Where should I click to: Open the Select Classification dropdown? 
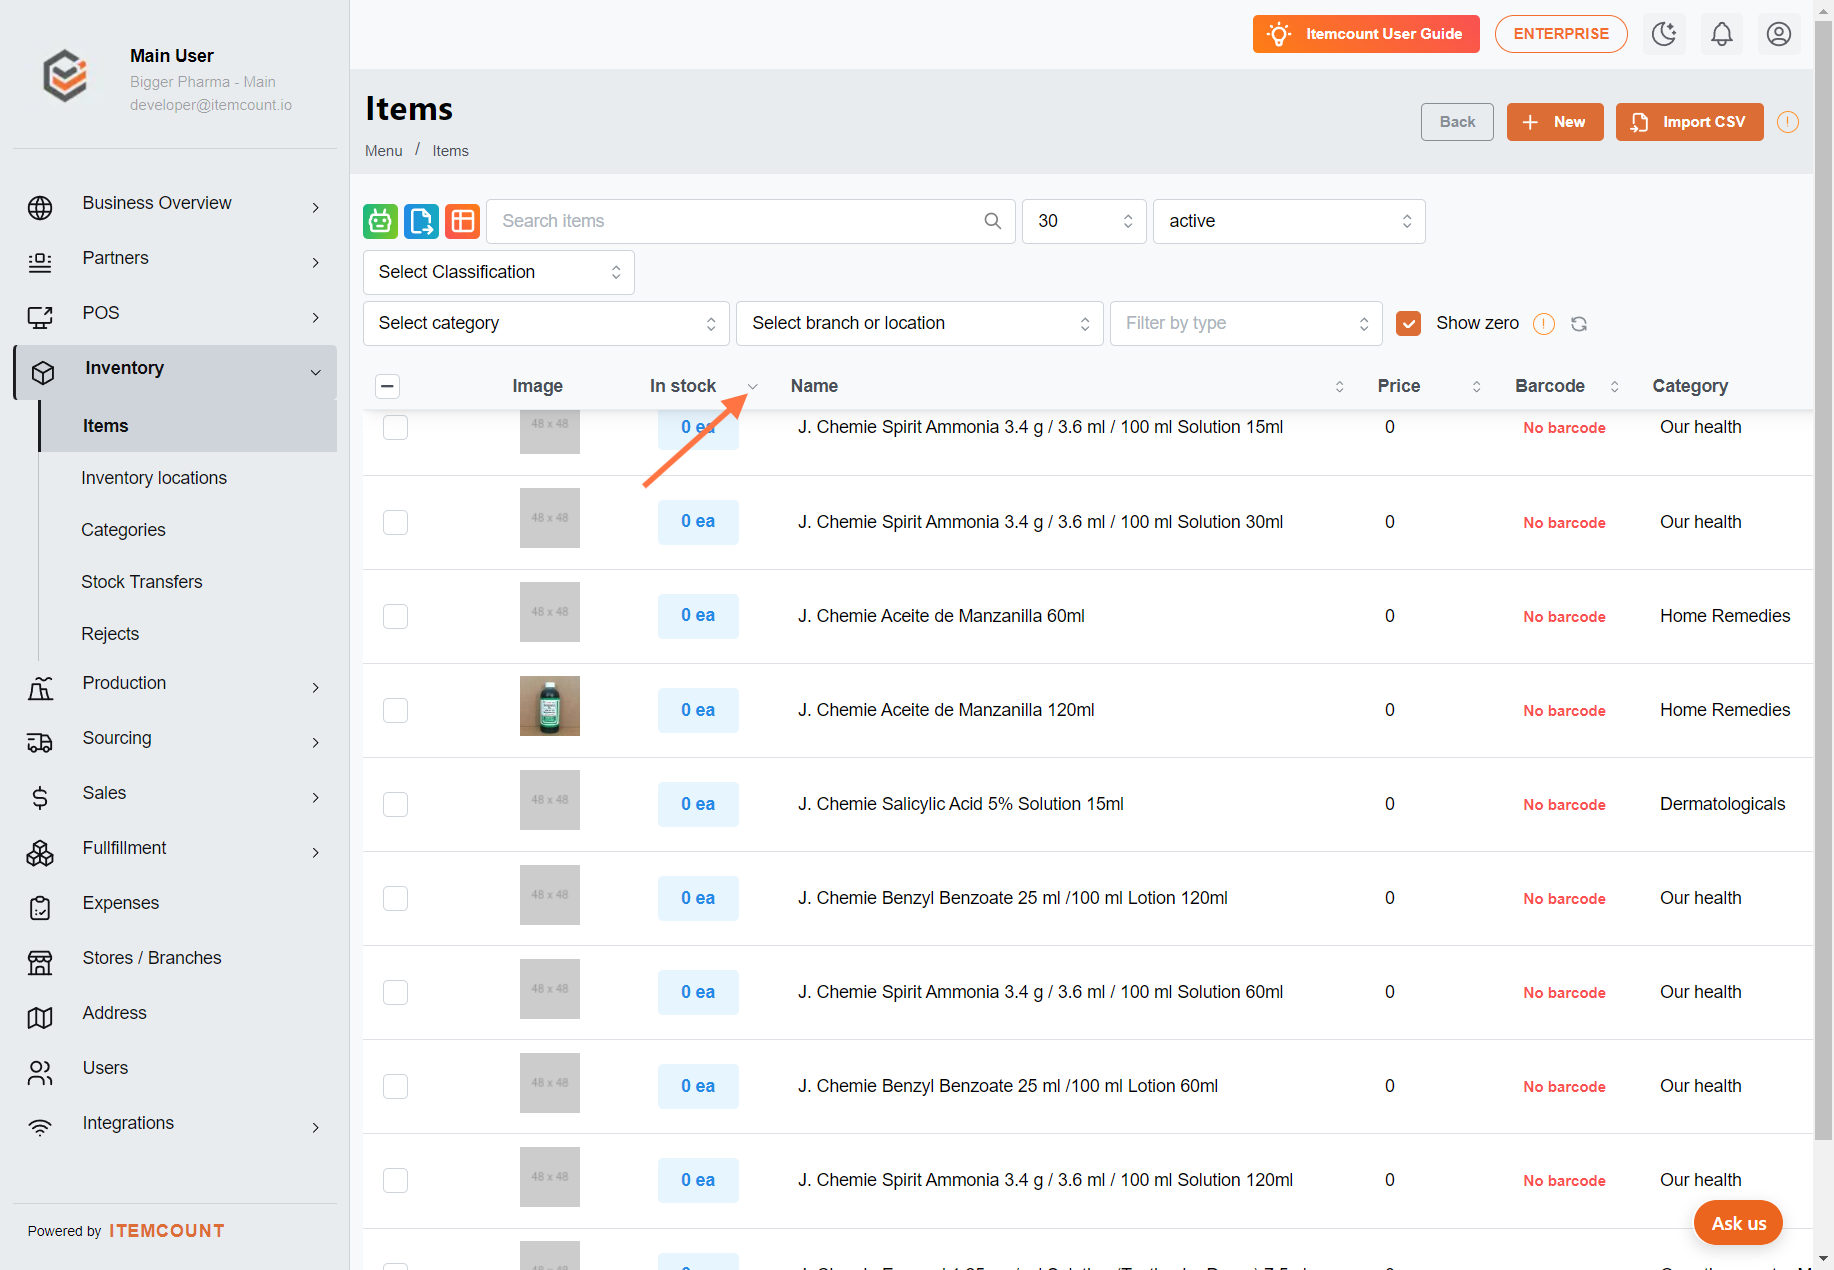[x=498, y=272]
